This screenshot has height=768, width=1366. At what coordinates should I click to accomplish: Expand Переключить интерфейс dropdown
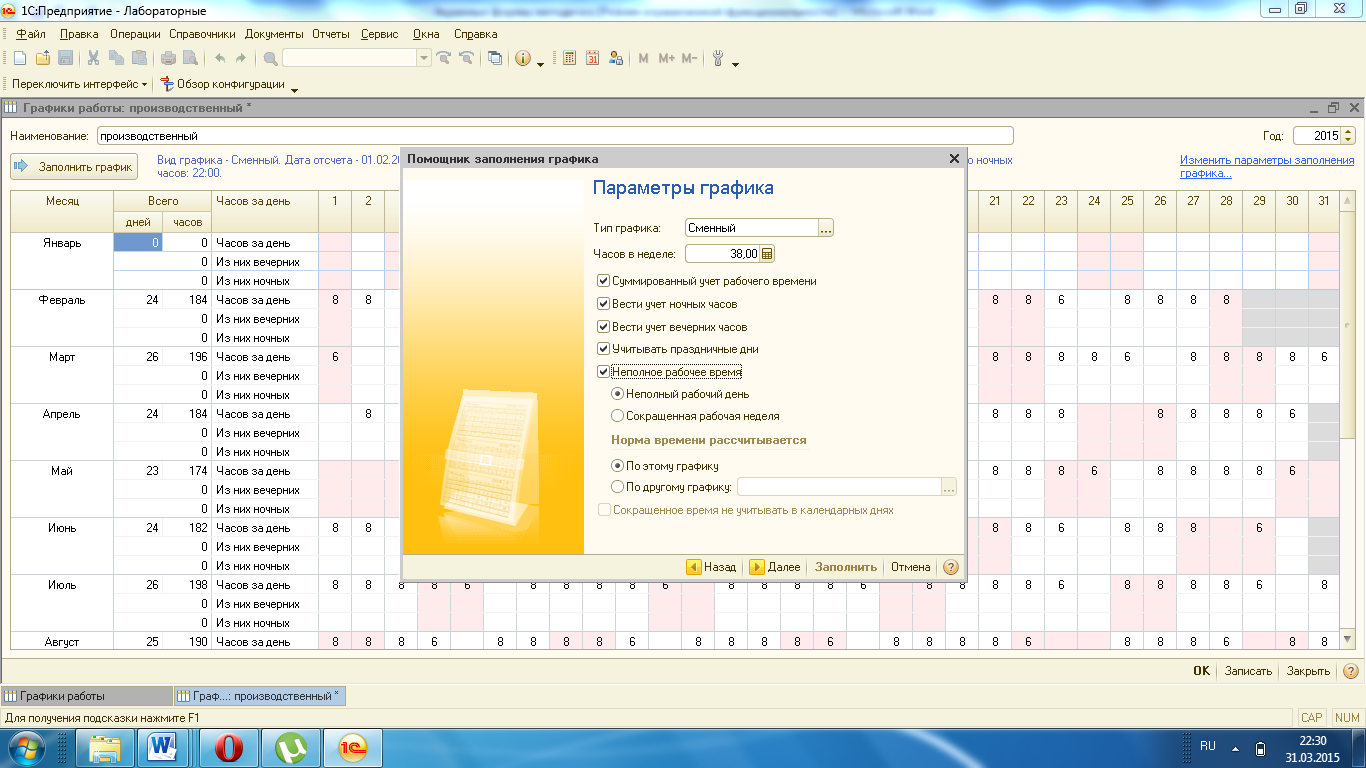pos(145,85)
